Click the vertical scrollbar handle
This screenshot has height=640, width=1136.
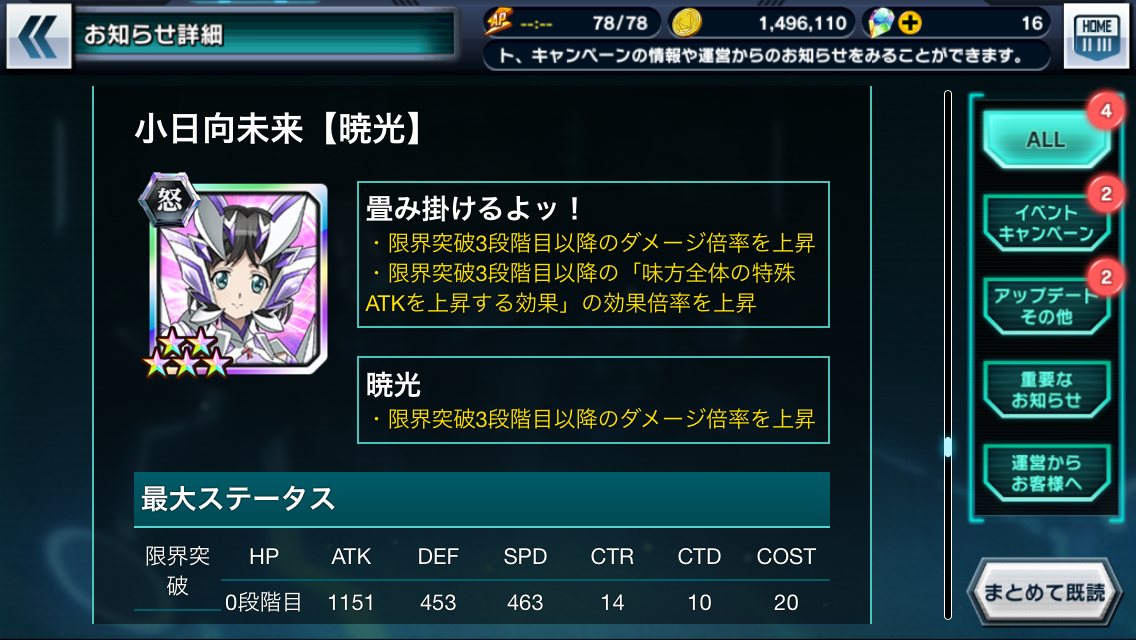(x=947, y=446)
